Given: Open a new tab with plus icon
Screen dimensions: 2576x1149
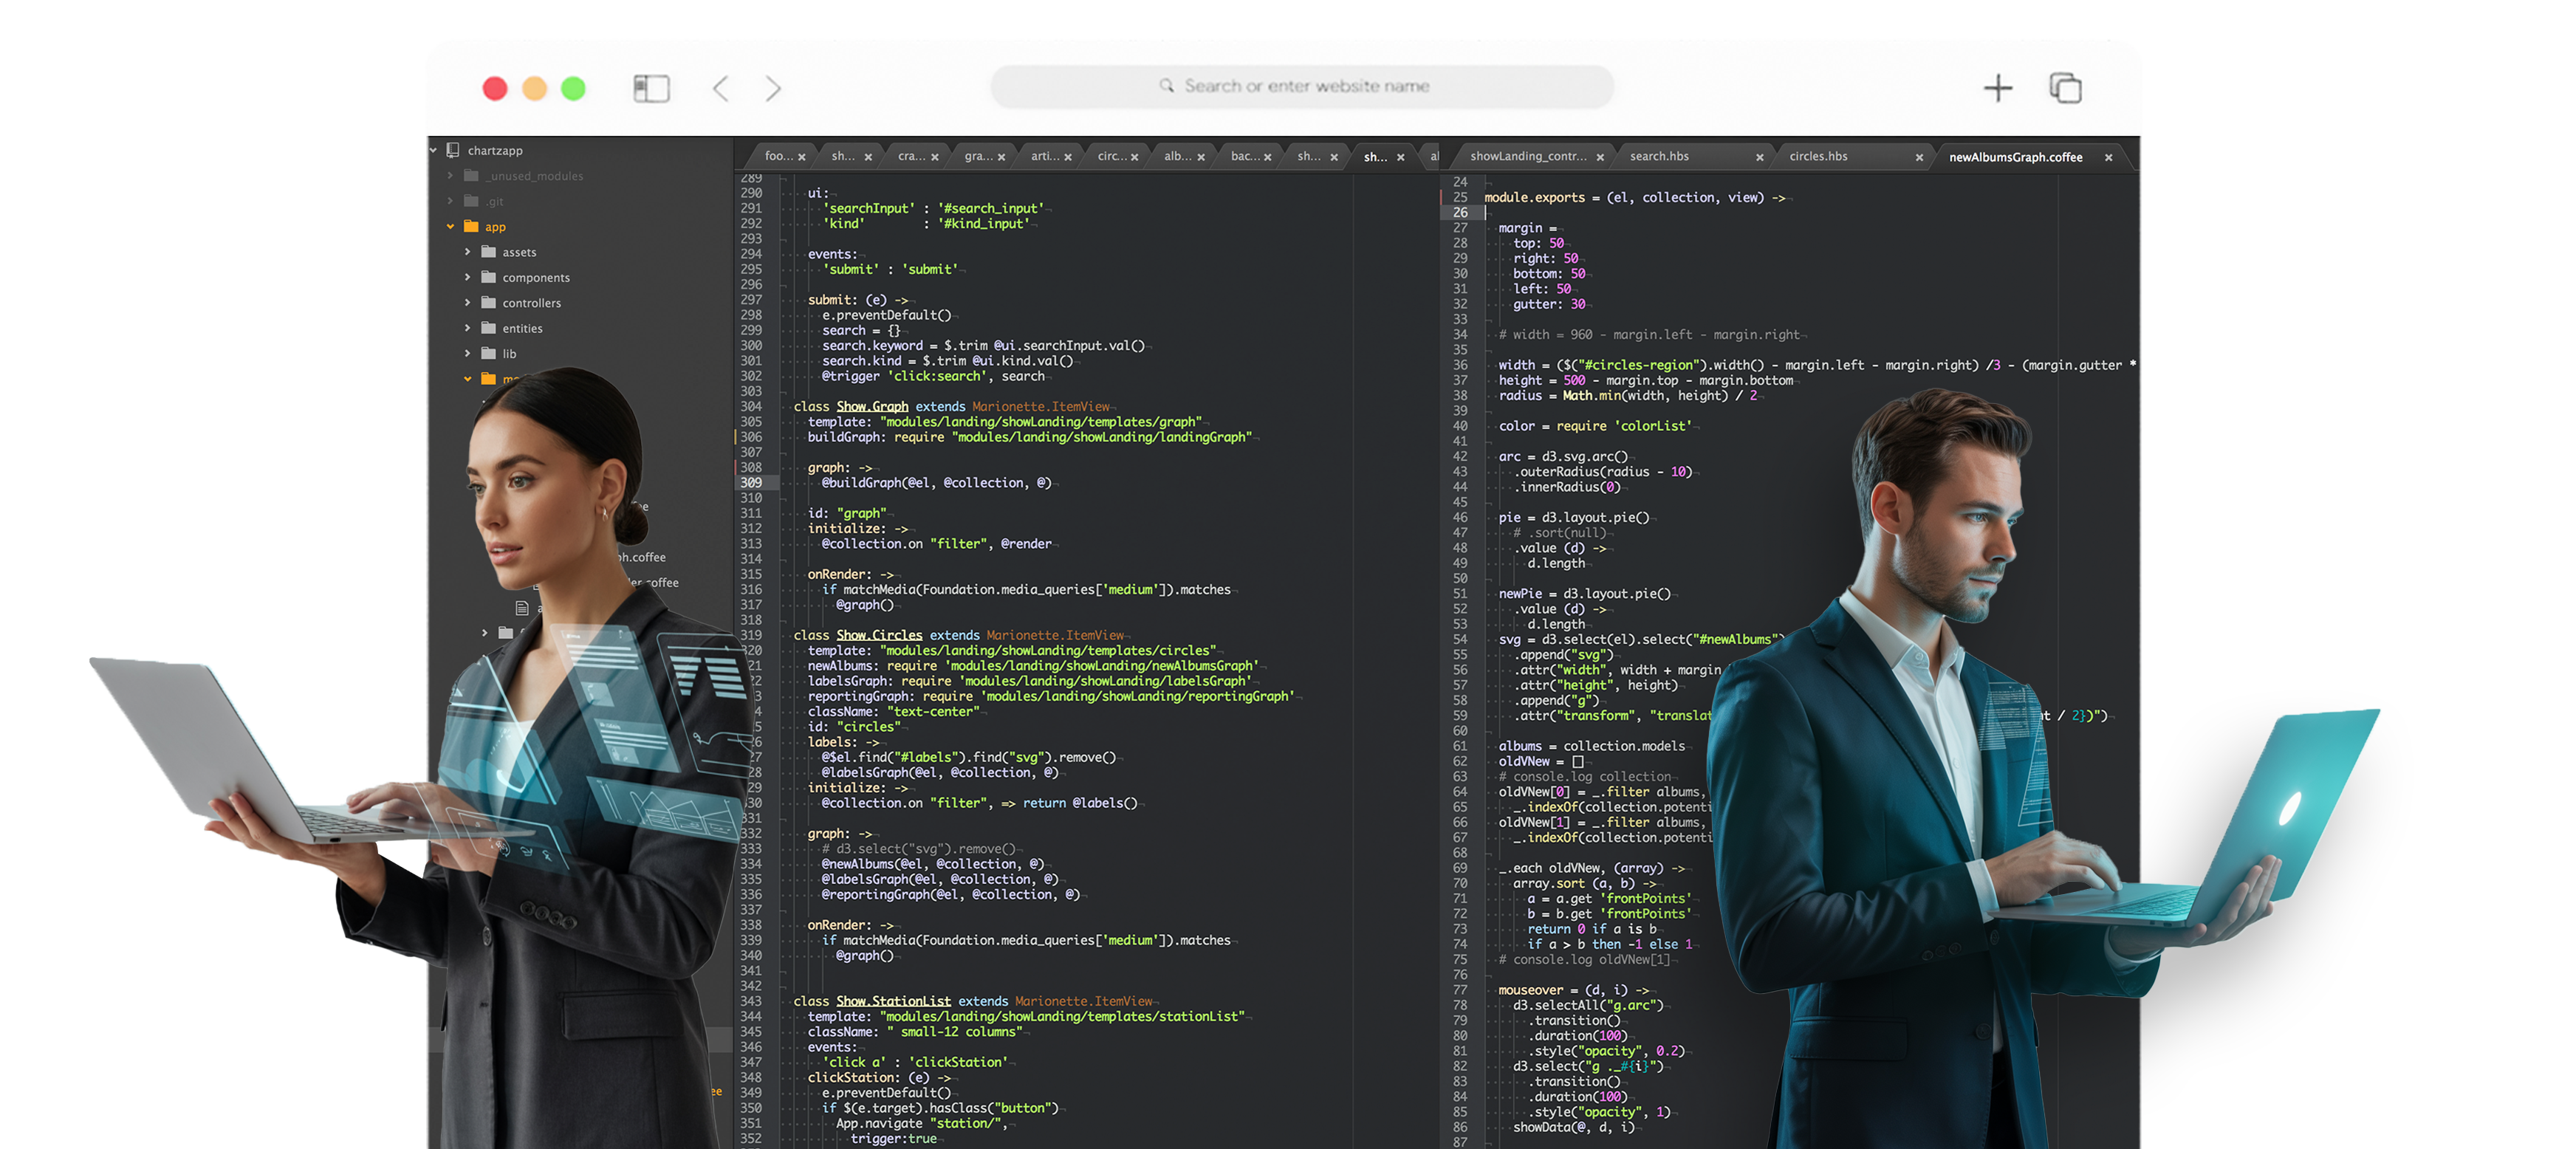Looking at the screenshot, I should tap(1997, 88).
